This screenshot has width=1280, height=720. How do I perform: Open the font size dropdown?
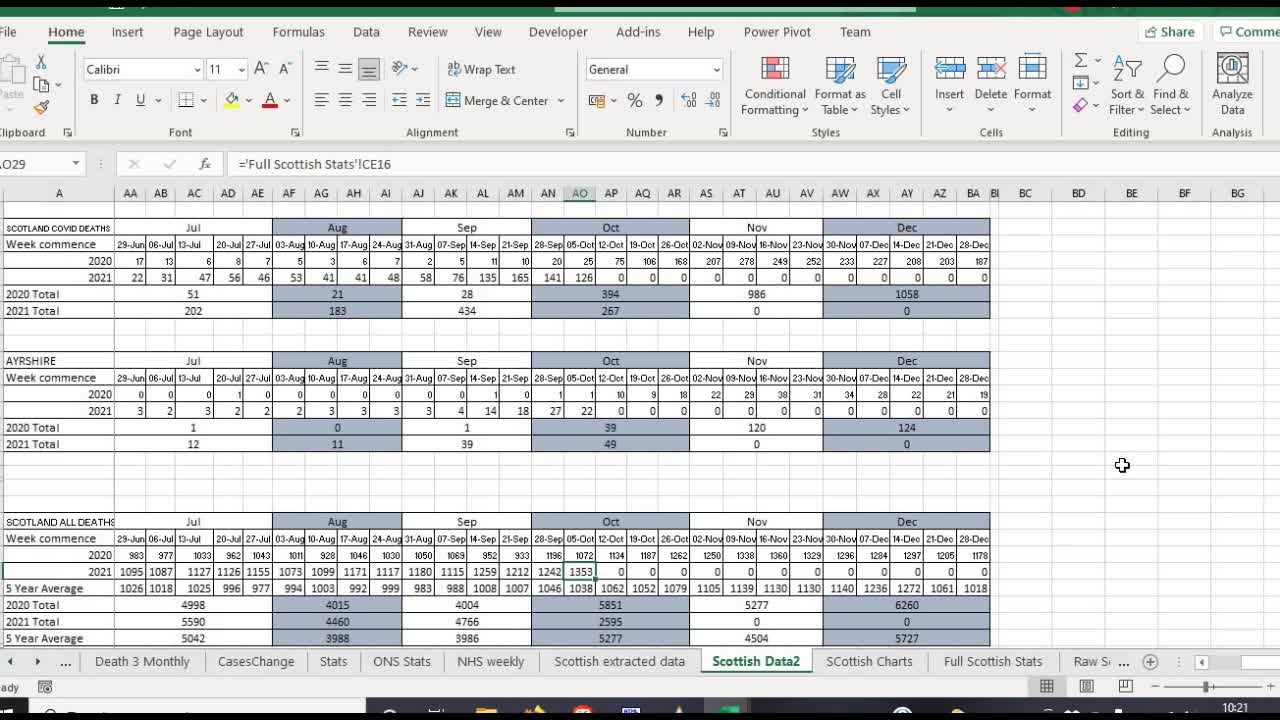(241, 70)
